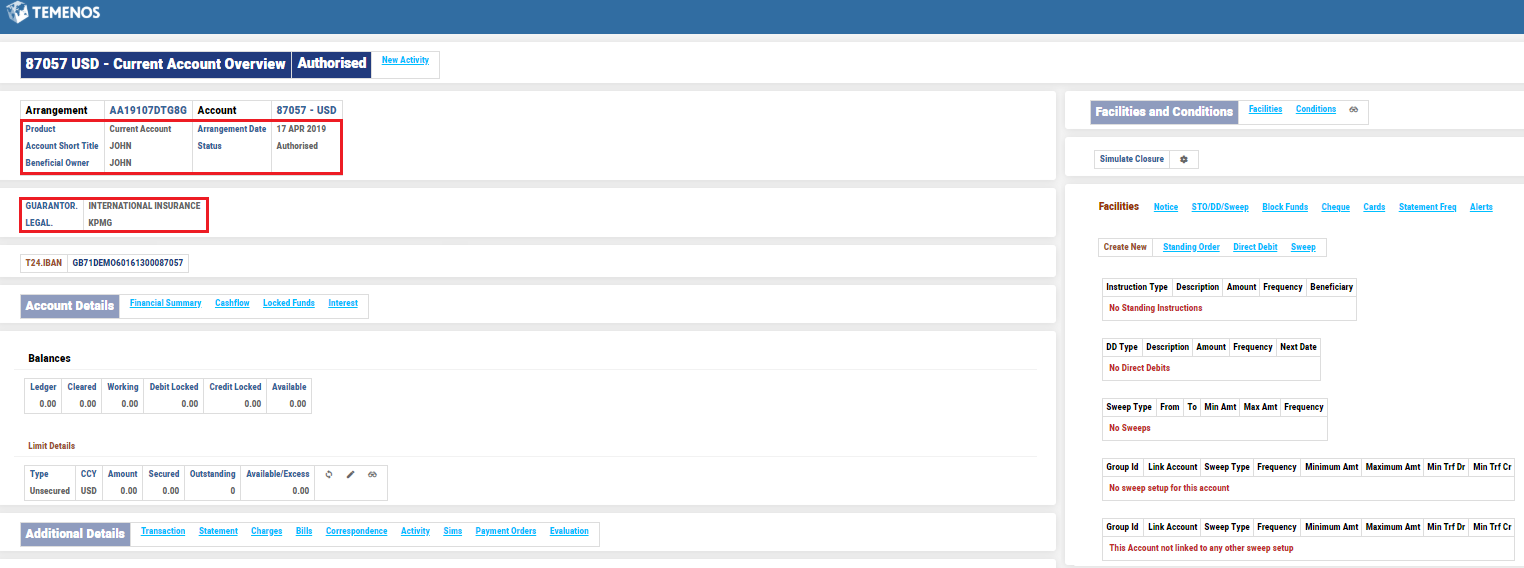Open the Block Funds facilities tab
Viewport: 1524px width, 568px height.
point(1284,207)
